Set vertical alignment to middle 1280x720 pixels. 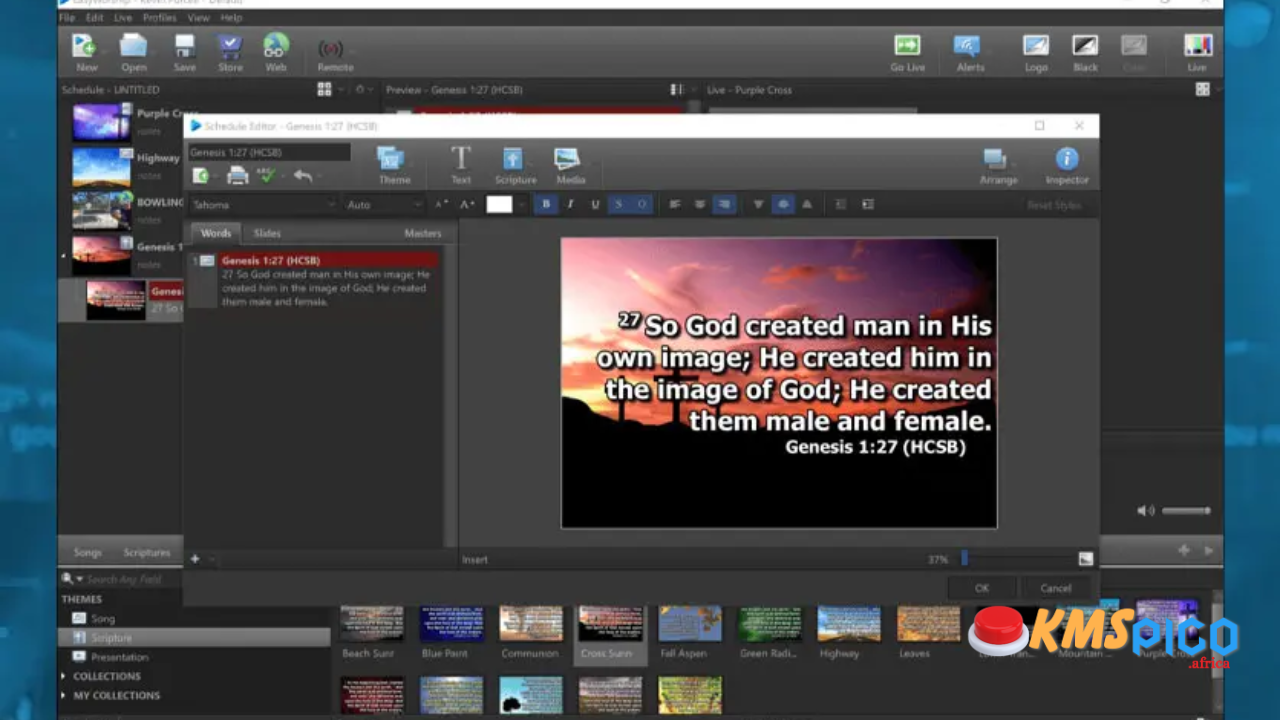[783, 204]
